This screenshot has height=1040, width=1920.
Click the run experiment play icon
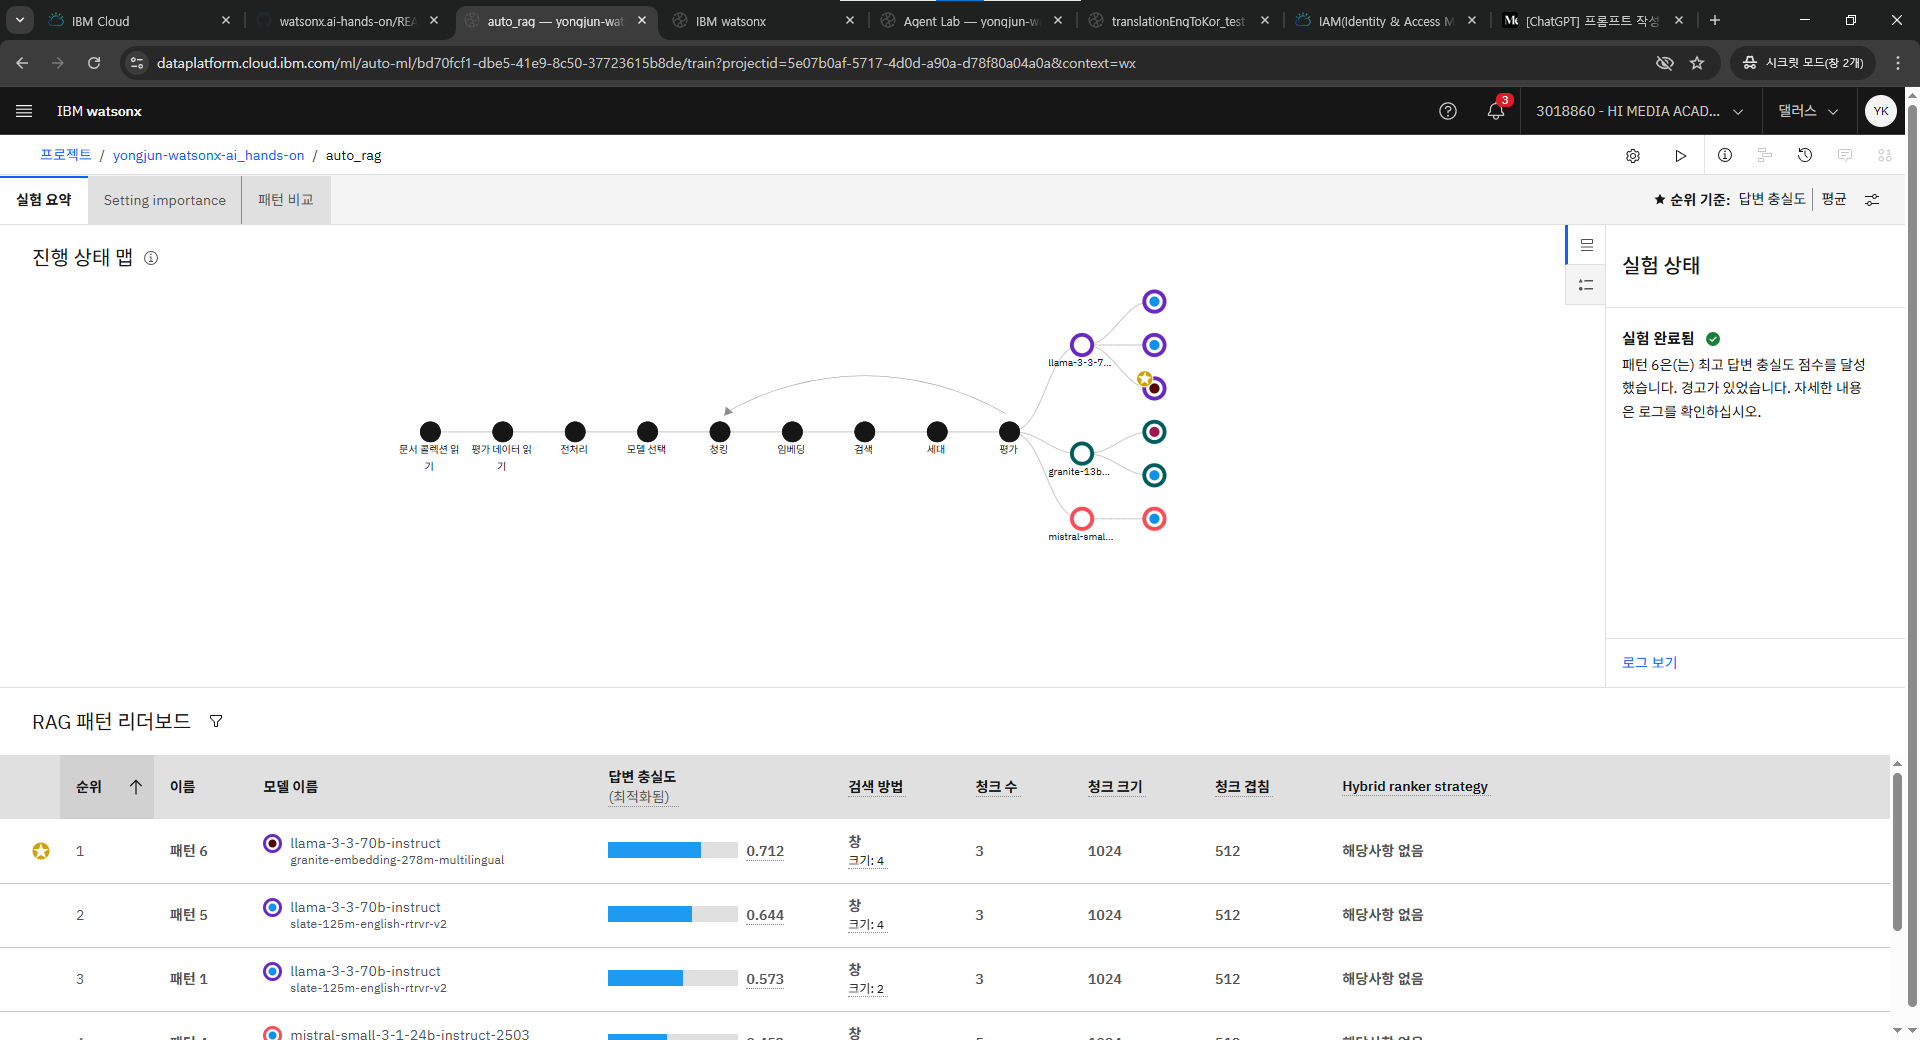pyautogui.click(x=1680, y=156)
